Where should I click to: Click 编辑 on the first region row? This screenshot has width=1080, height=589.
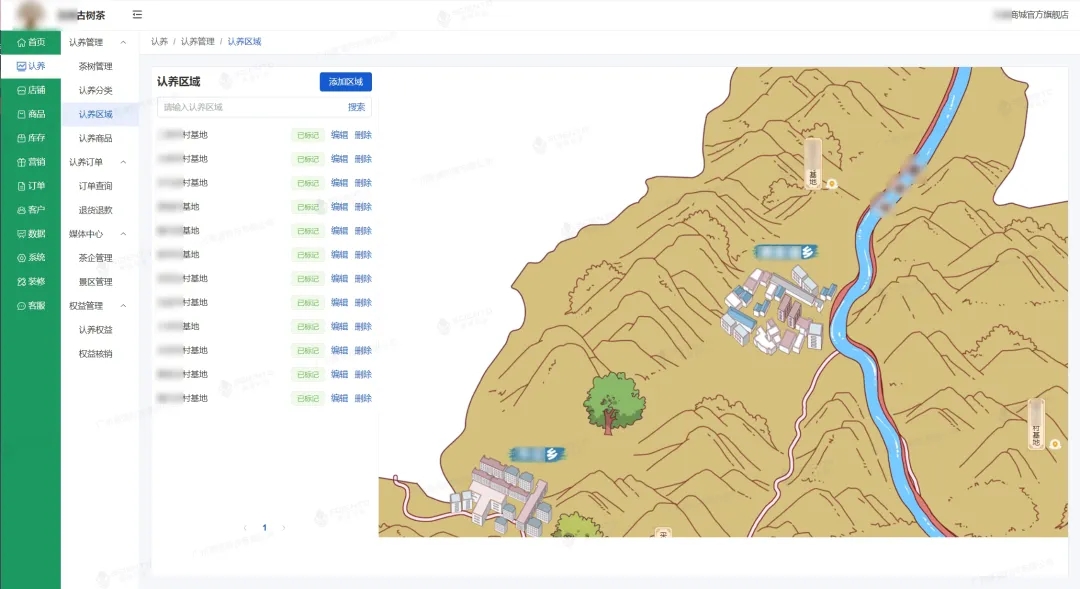pos(339,135)
